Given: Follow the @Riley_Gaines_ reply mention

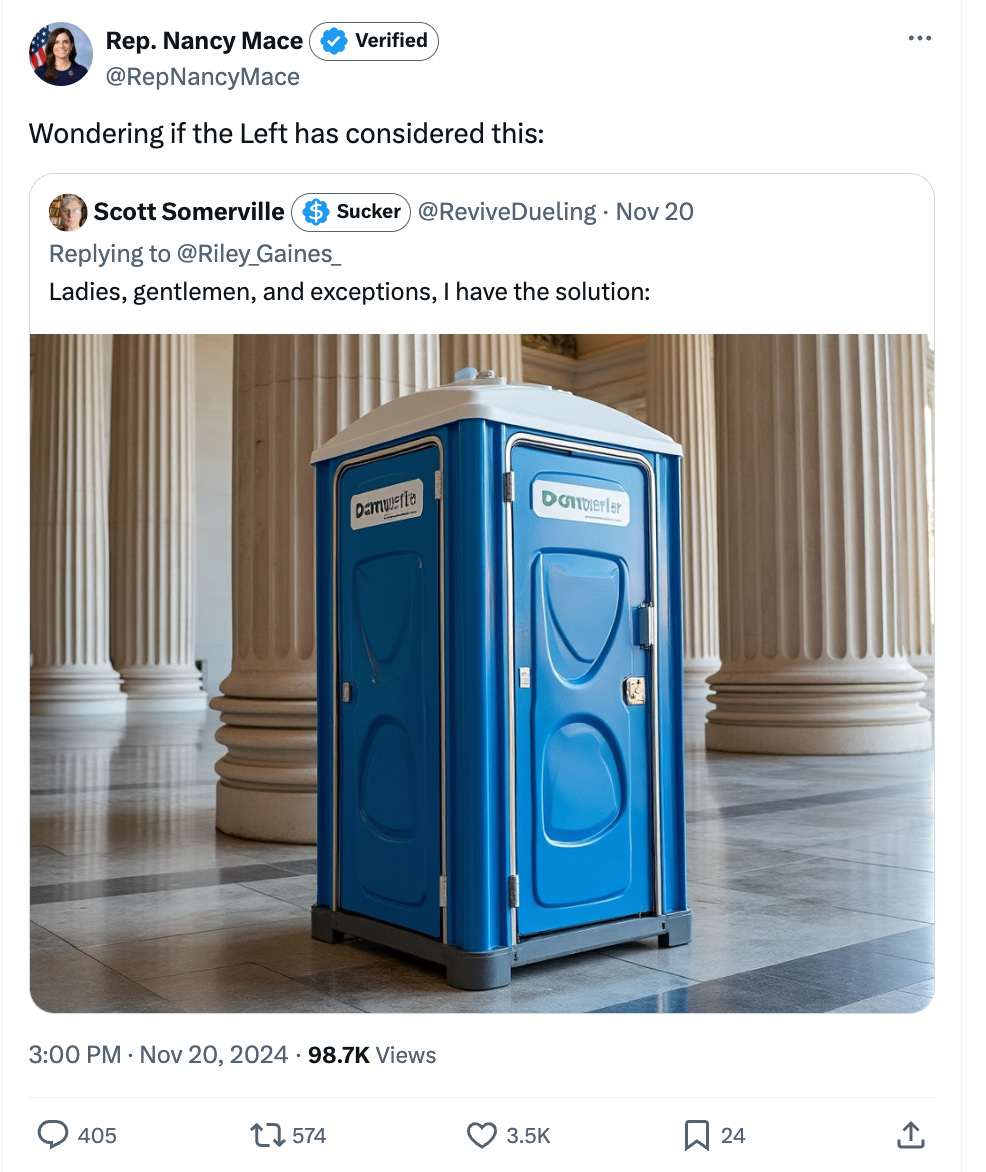Looking at the screenshot, I should (x=259, y=254).
